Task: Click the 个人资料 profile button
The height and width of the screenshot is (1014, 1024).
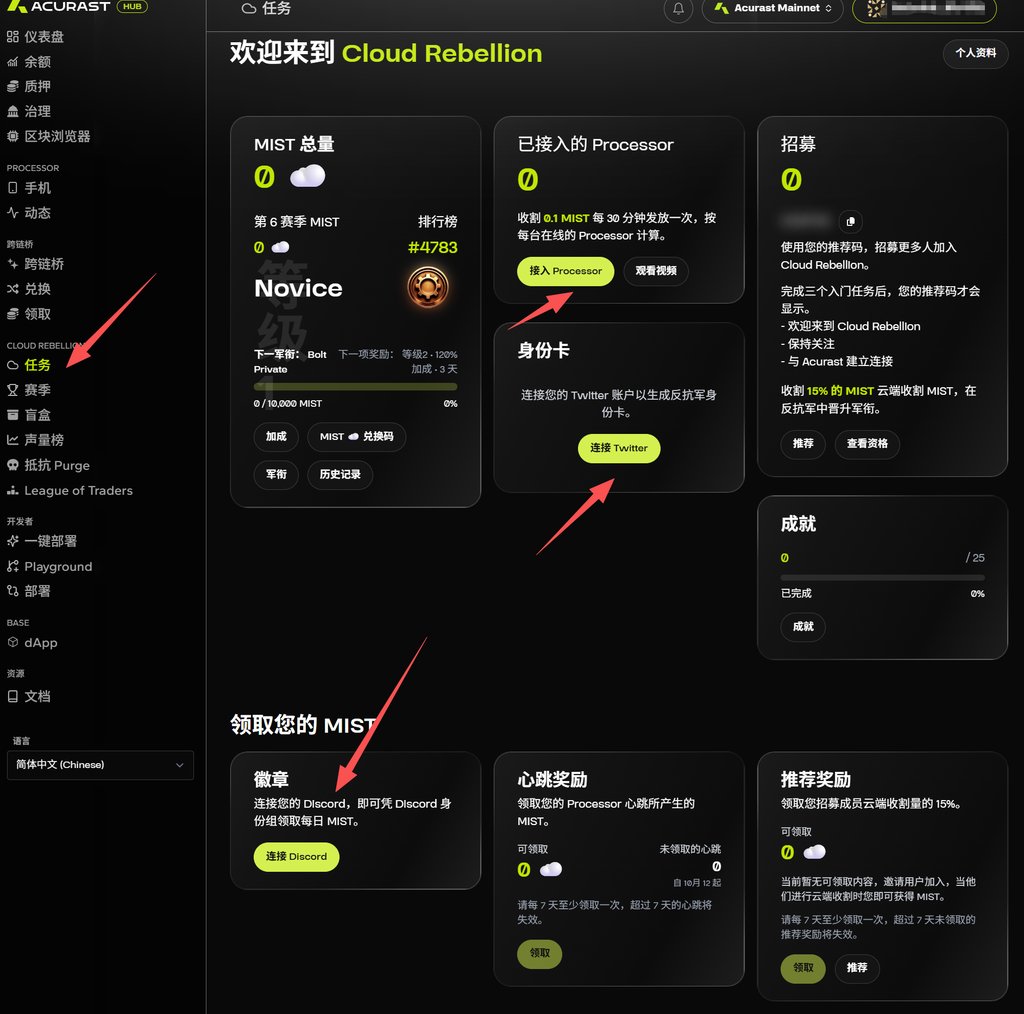Action: pyautogui.click(x=976, y=53)
